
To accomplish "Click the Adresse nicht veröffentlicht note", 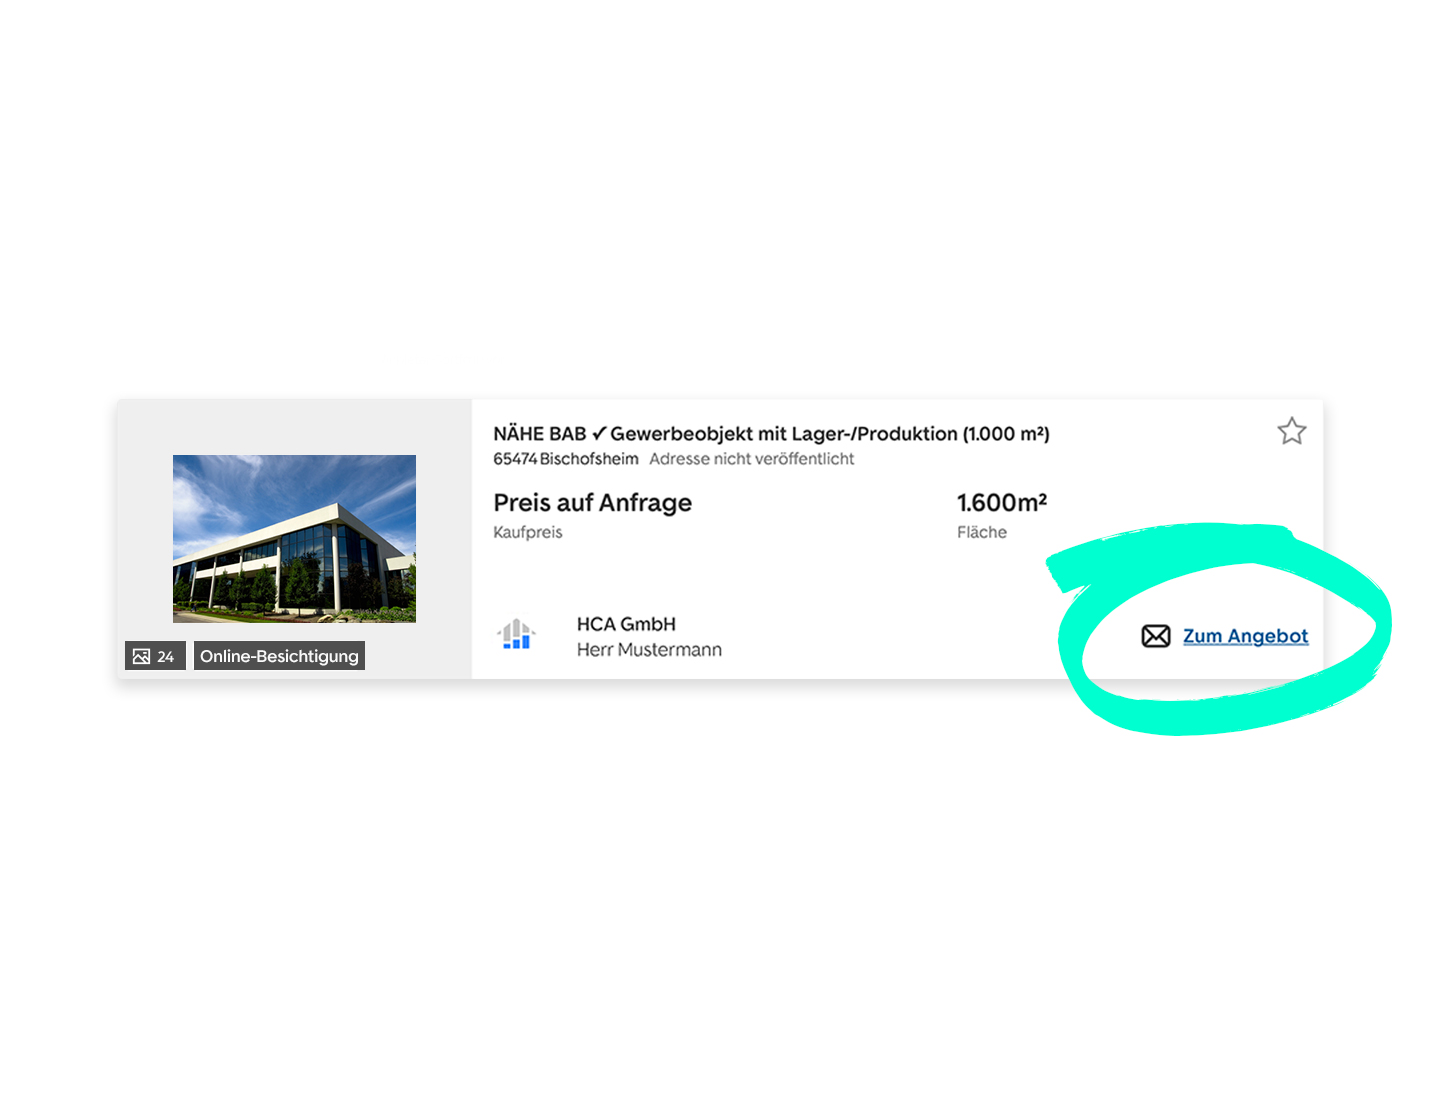I will 752,459.
